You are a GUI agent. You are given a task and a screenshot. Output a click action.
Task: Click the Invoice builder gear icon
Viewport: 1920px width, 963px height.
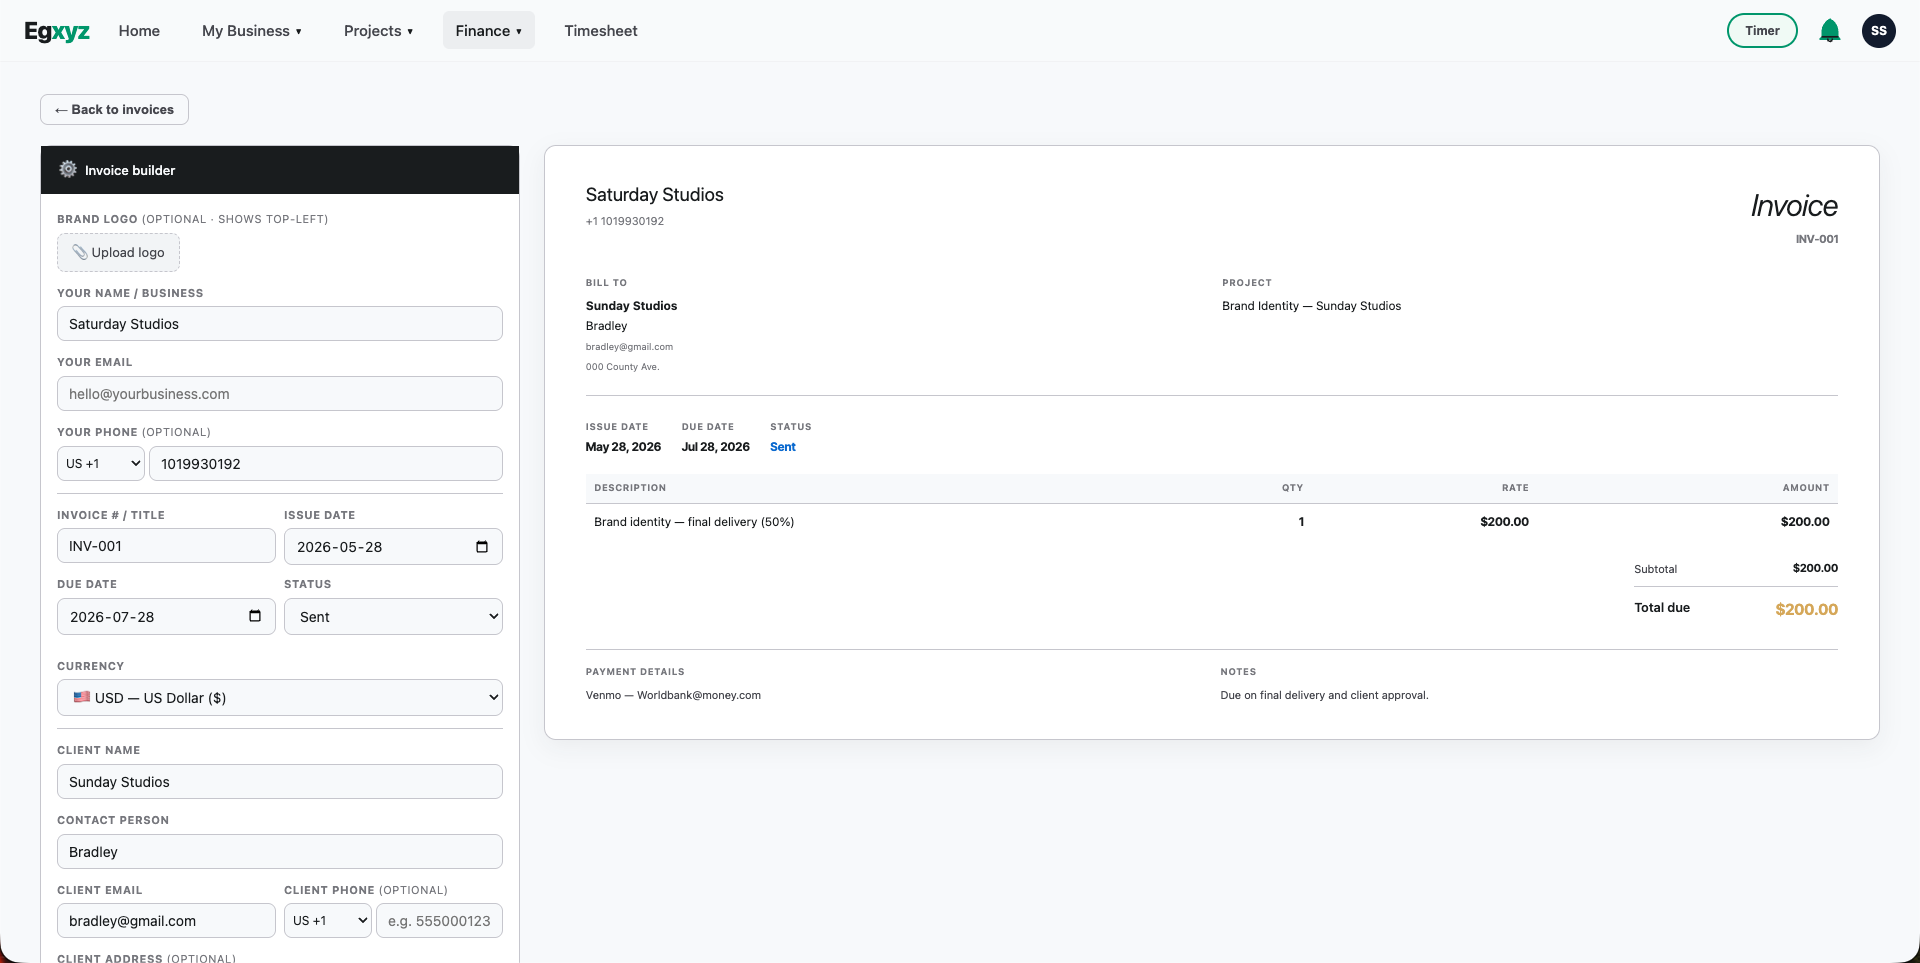click(x=68, y=170)
